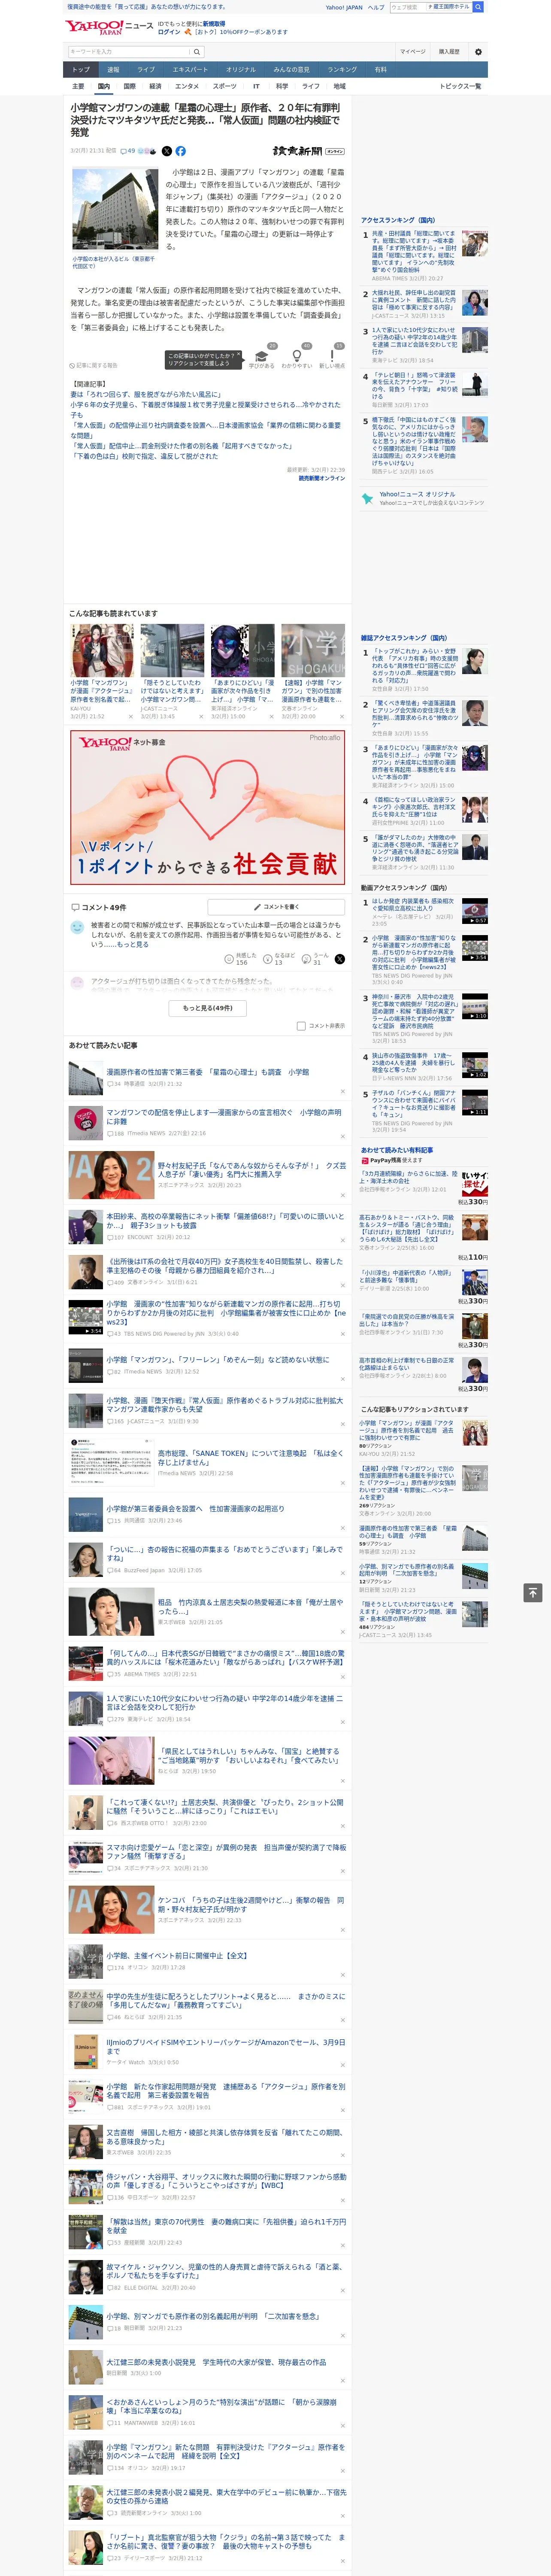
Task: Select the 国際 category in sub navigation
Action: click(129, 86)
